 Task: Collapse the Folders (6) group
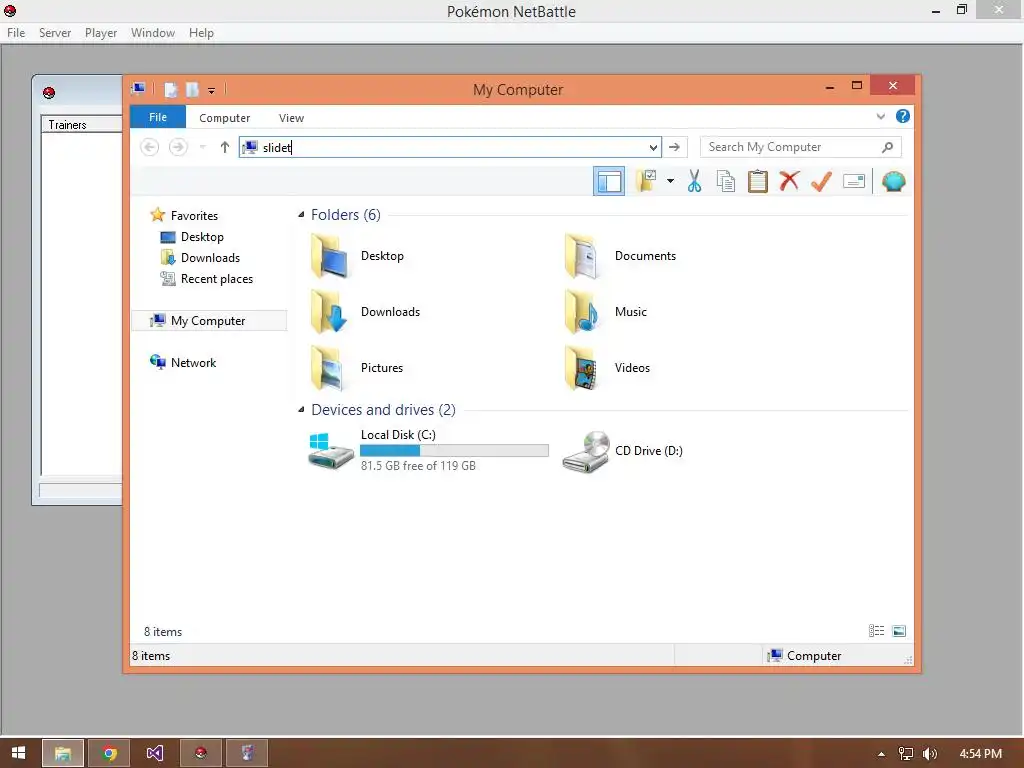pos(301,215)
